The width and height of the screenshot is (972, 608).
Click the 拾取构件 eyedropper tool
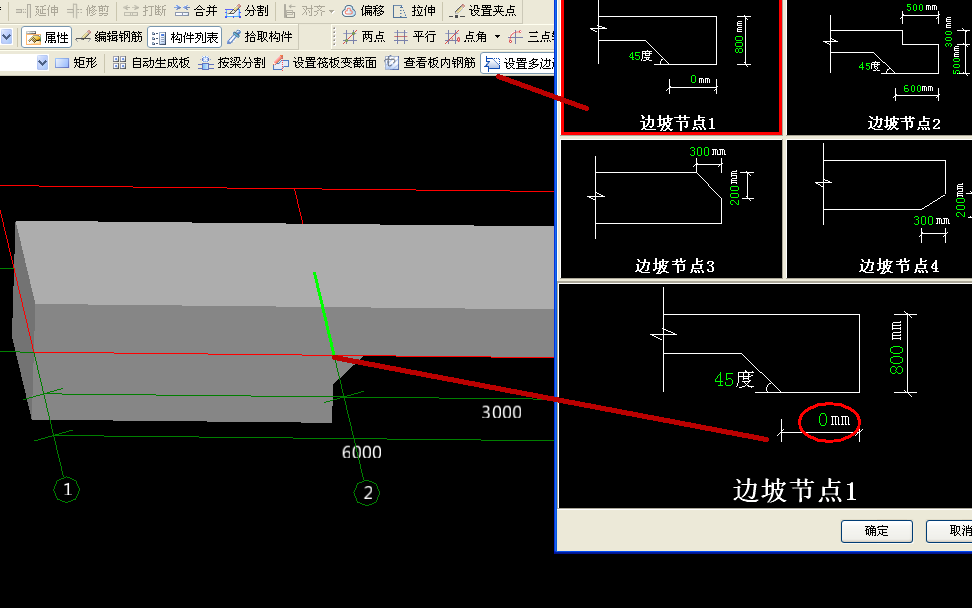(260, 37)
